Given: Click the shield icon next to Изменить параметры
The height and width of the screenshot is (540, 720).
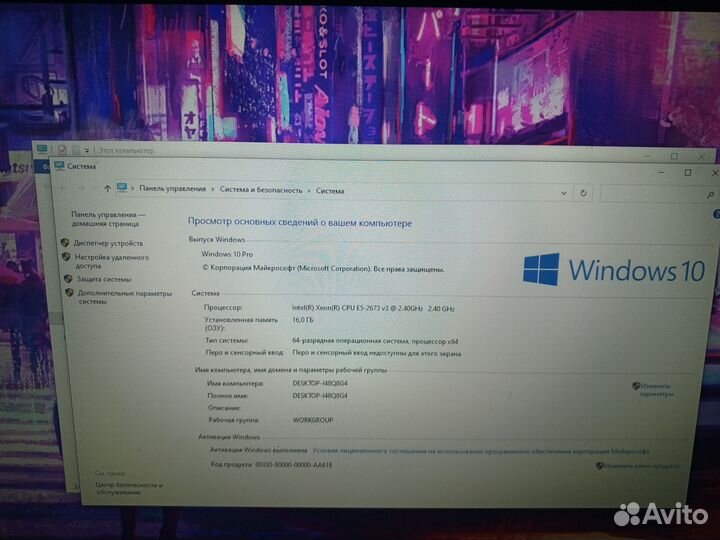Looking at the screenshot, I should [636, 385].
